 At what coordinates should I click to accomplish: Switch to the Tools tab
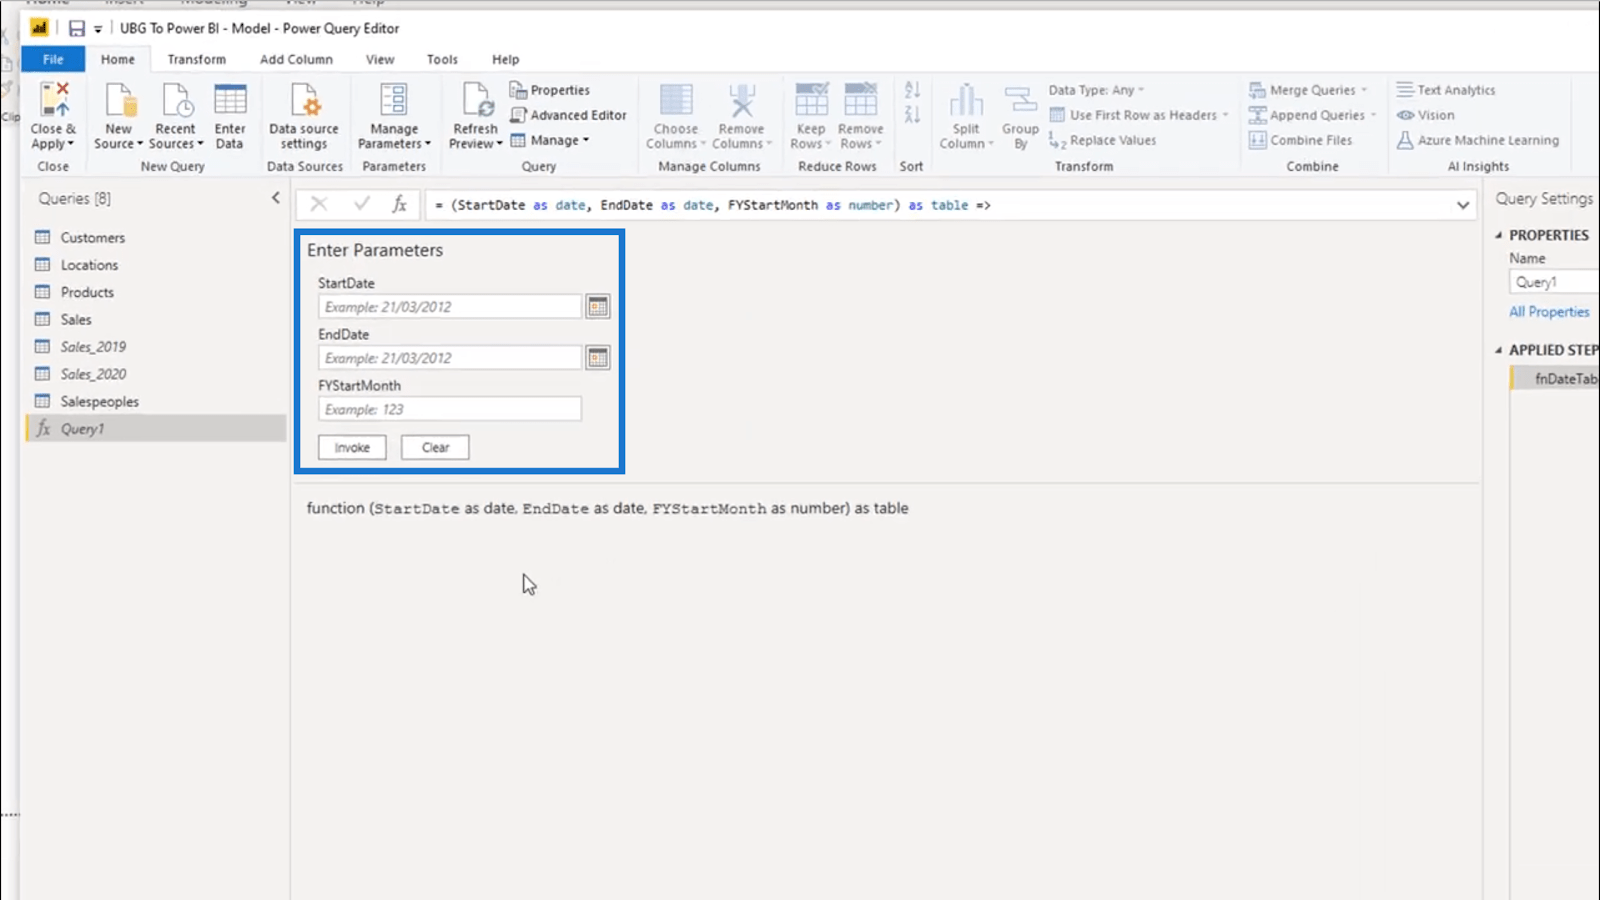(442, 59)
